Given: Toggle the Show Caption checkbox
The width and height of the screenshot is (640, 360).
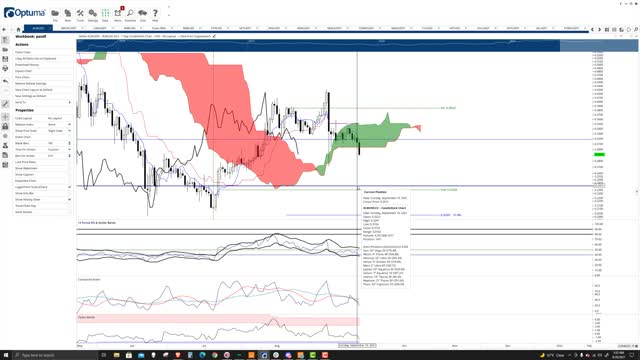Looking at the screenshot, I should [x=69, y=174].
